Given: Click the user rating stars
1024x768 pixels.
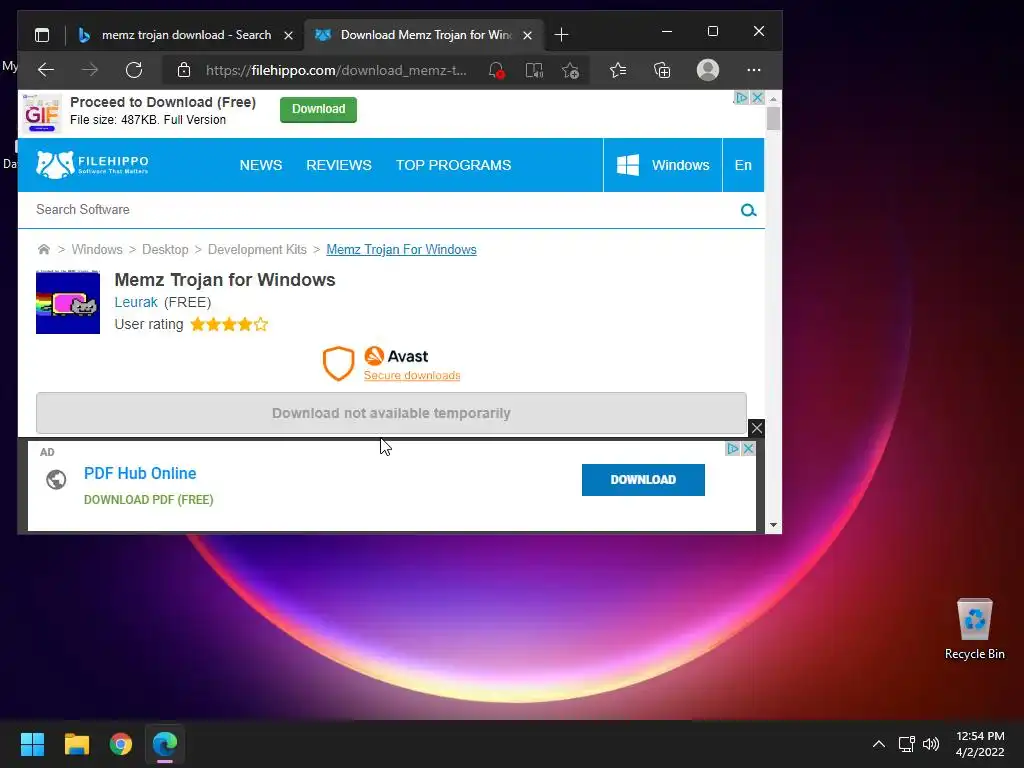Looking at the screenshot, I should coord(229,324).
